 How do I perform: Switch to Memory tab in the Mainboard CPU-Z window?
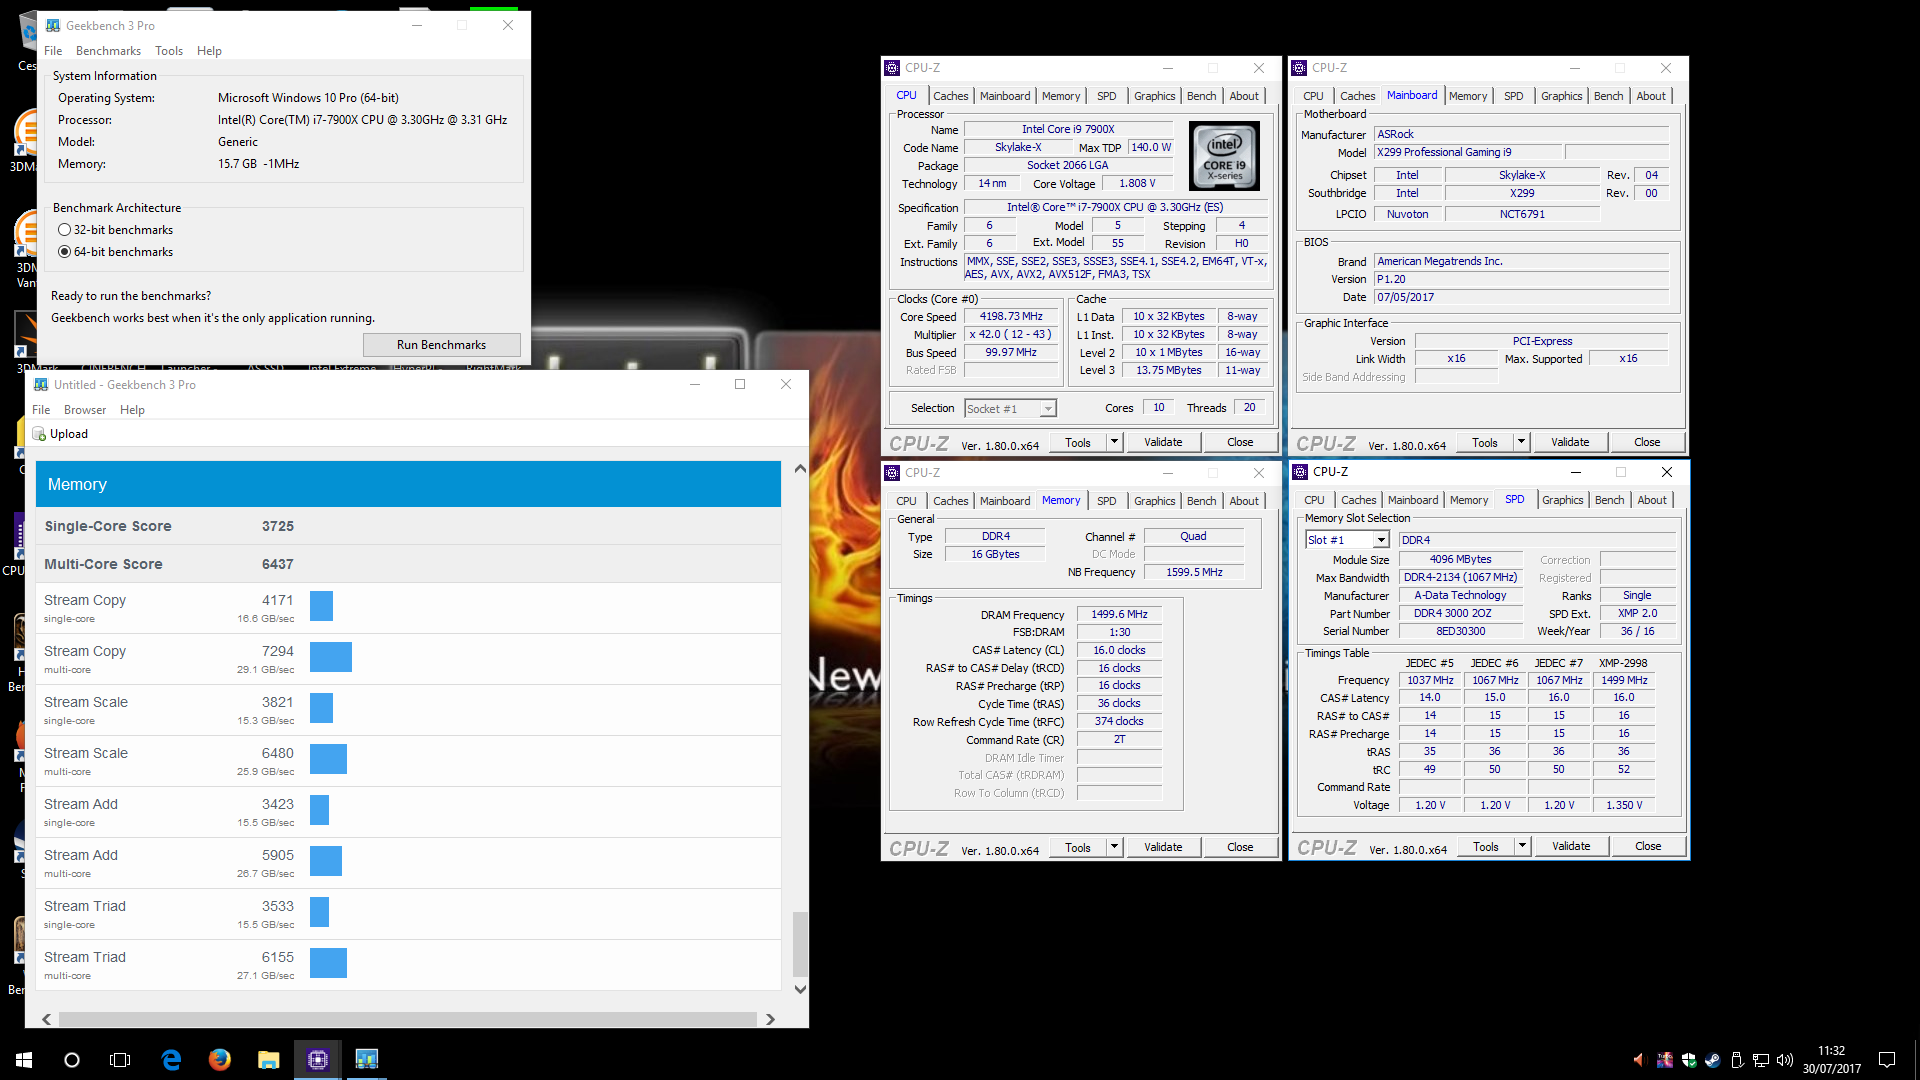(1467, 96)
